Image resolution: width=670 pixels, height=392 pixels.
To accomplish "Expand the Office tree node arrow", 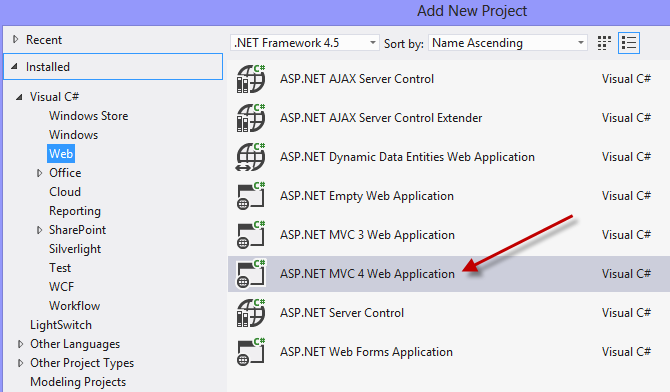I will click(x=39, y=173).
